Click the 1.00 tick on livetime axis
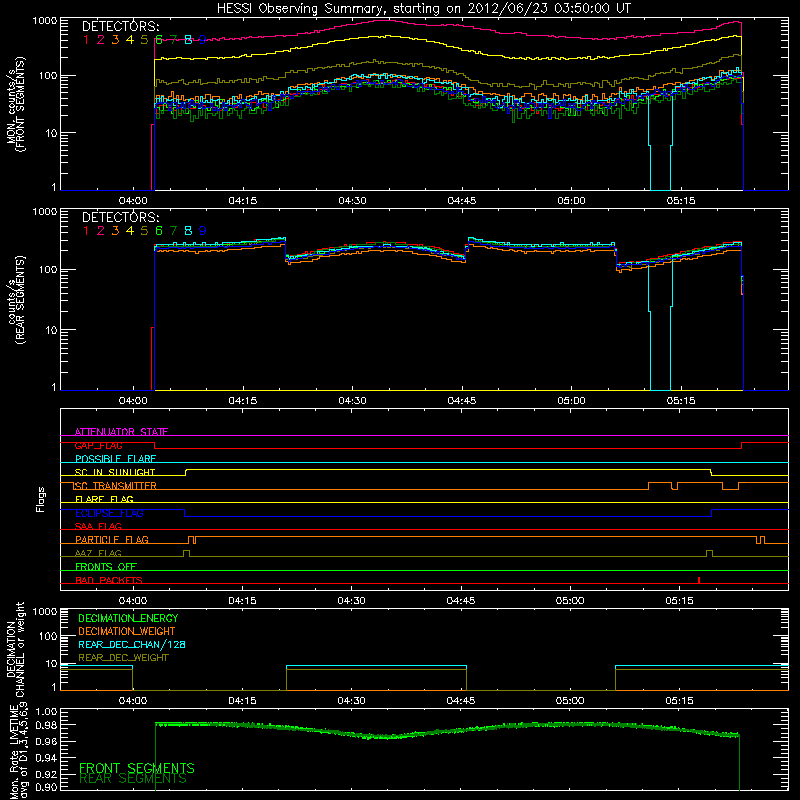 coord(46,712)
